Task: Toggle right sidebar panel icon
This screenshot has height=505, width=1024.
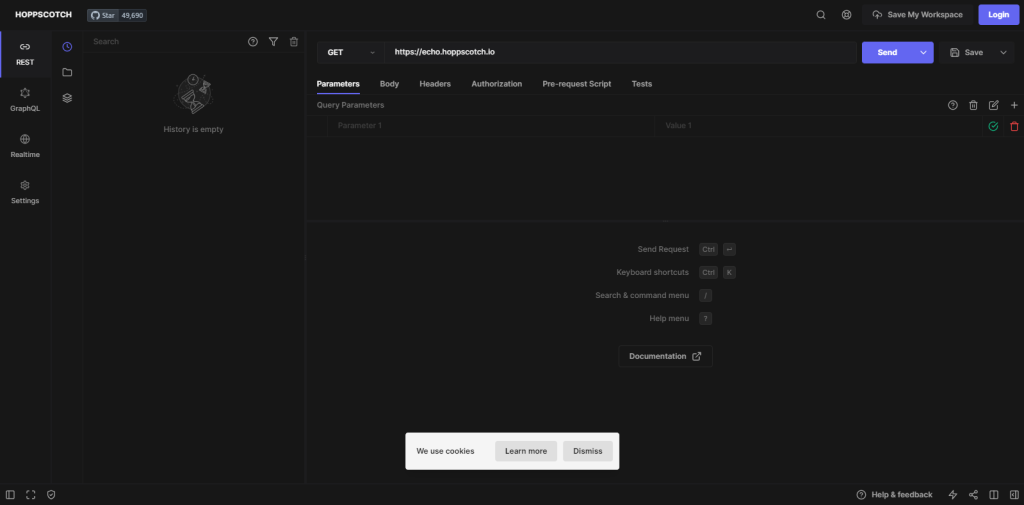Action: pos(1014,495)
